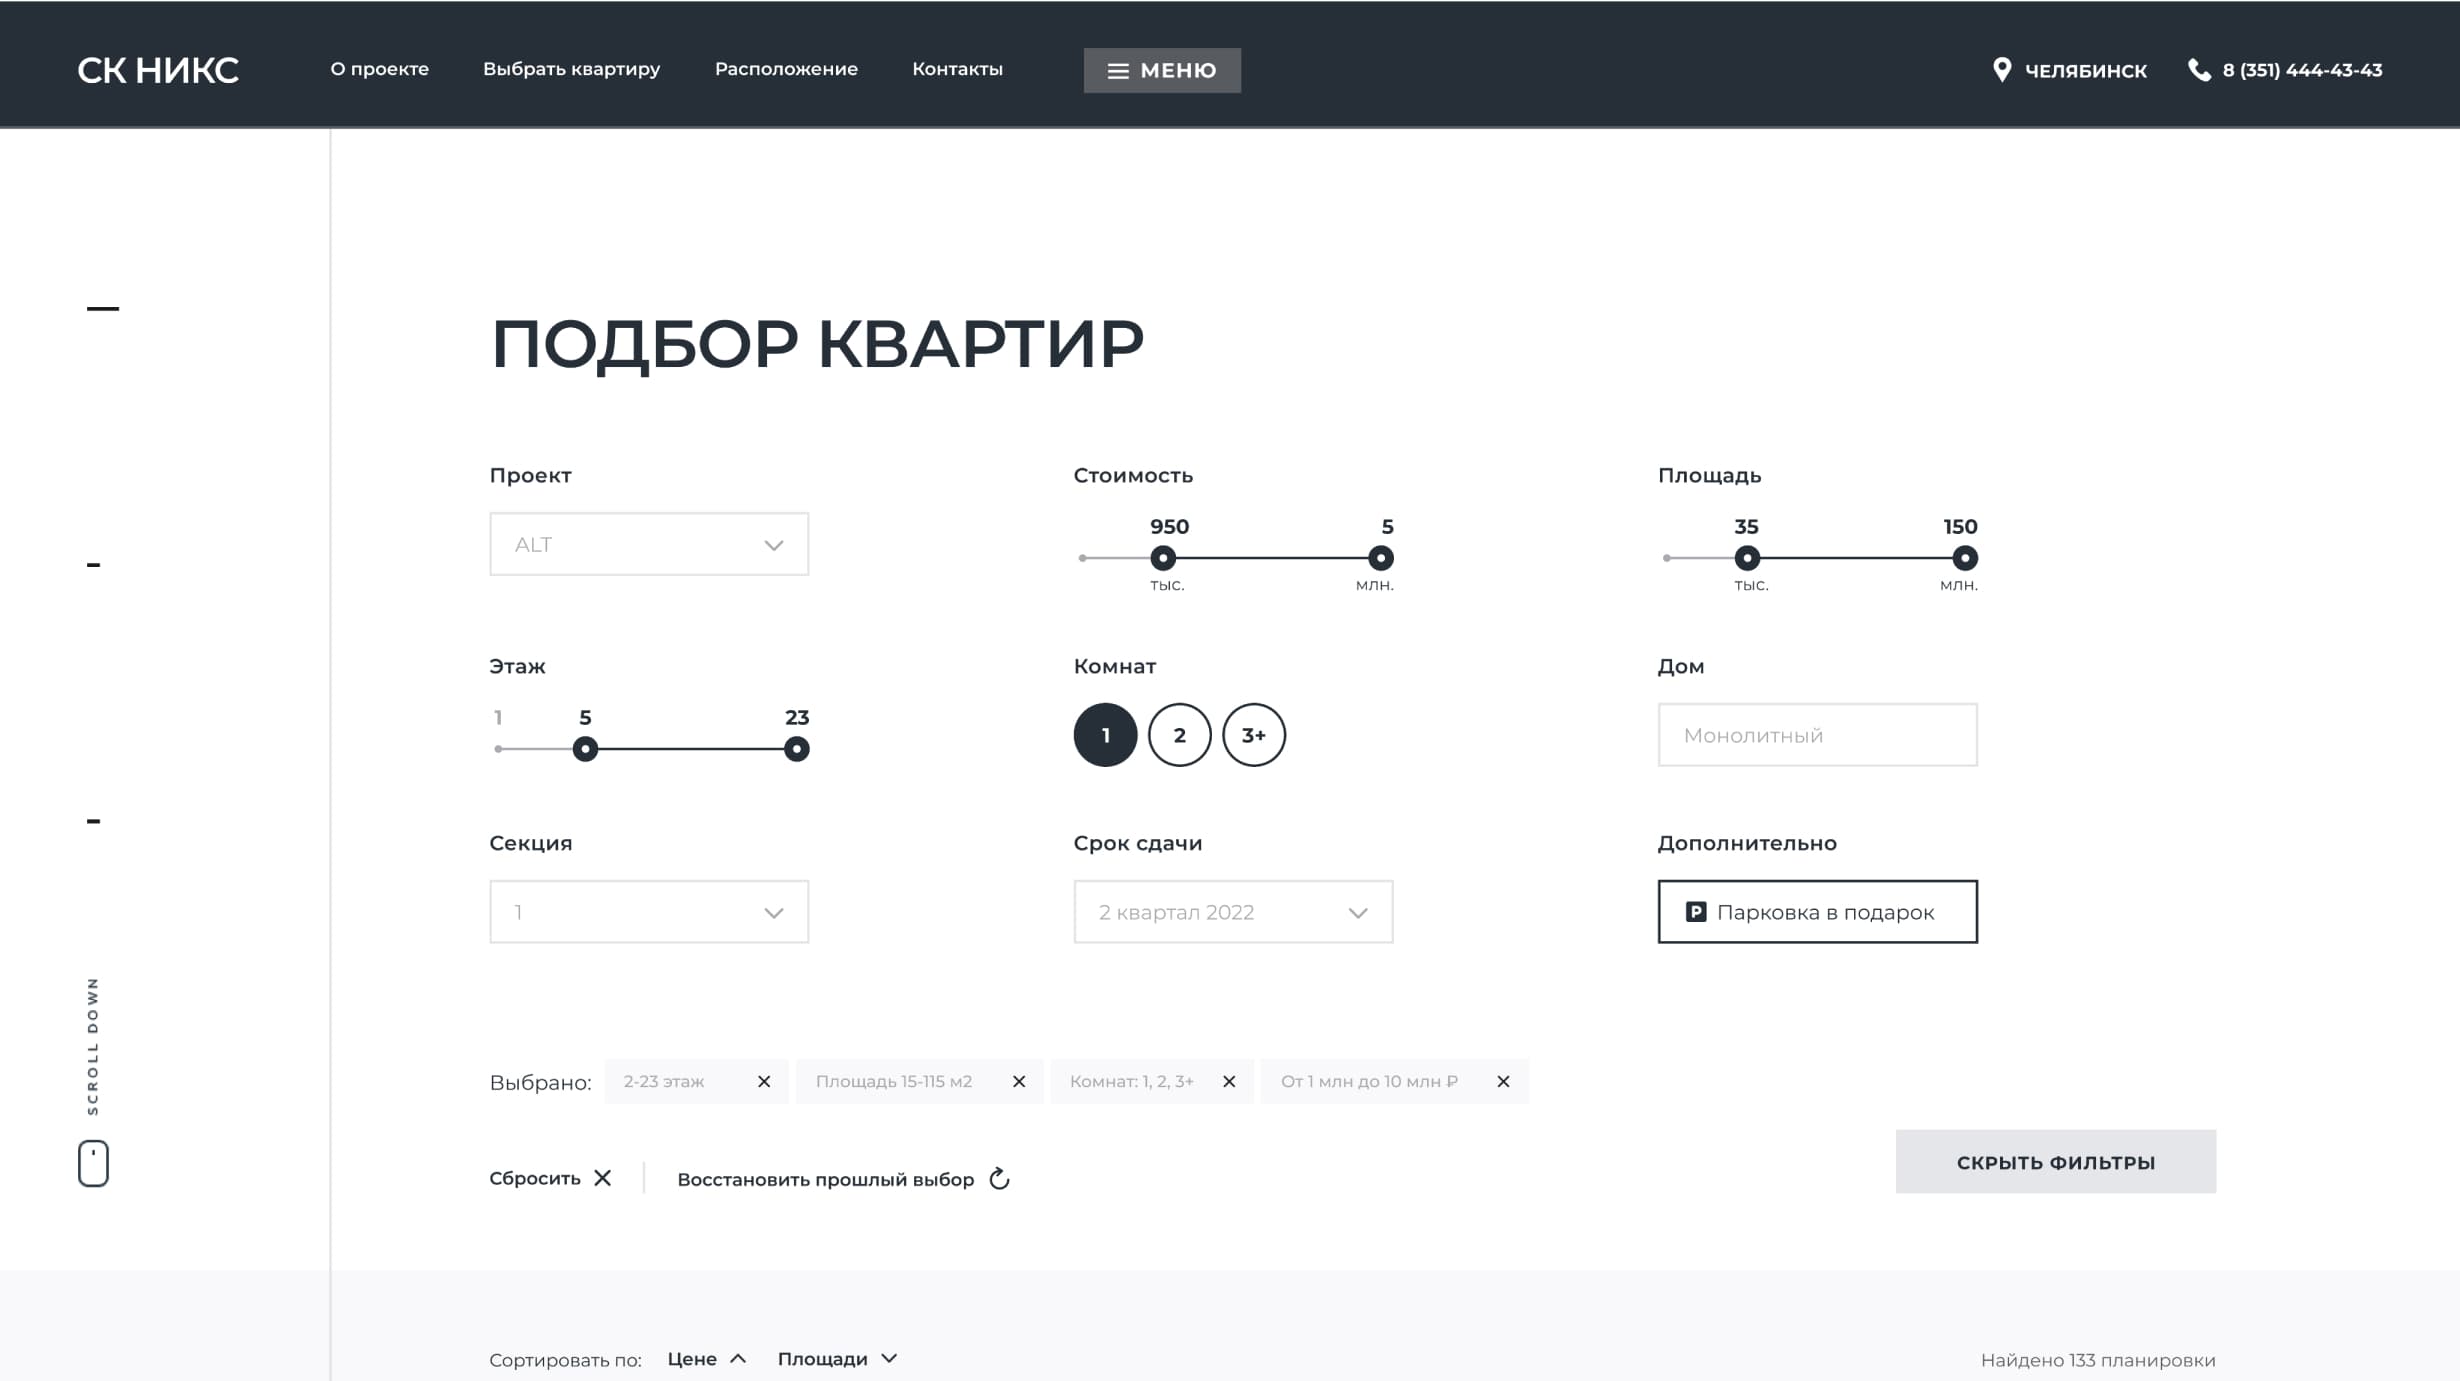Click the phone icon in header
The width and height of the screenshot is (2460, 1381).
click(2199, 70)
